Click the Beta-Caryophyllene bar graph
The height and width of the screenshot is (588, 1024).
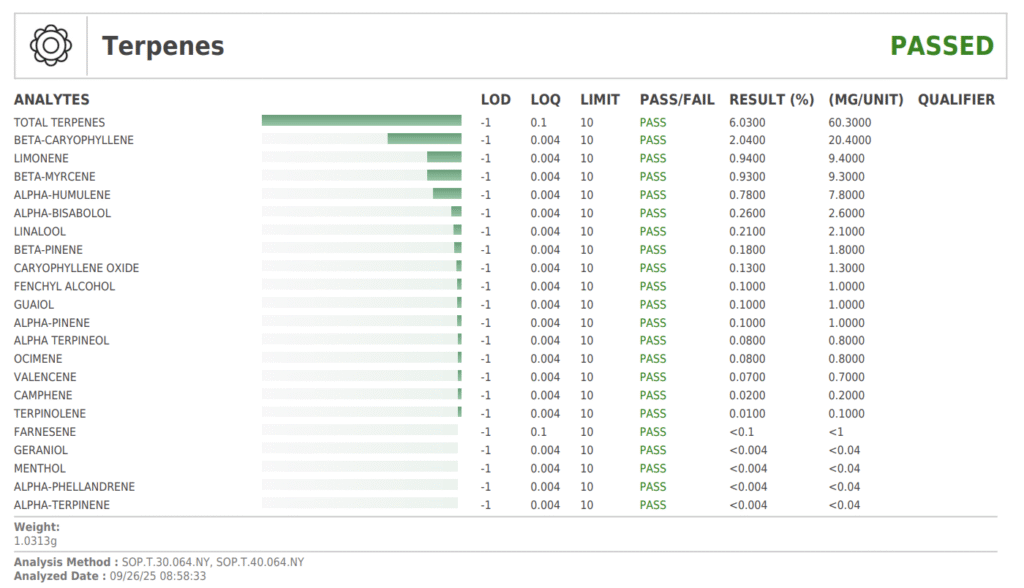[x=424, y=140]
